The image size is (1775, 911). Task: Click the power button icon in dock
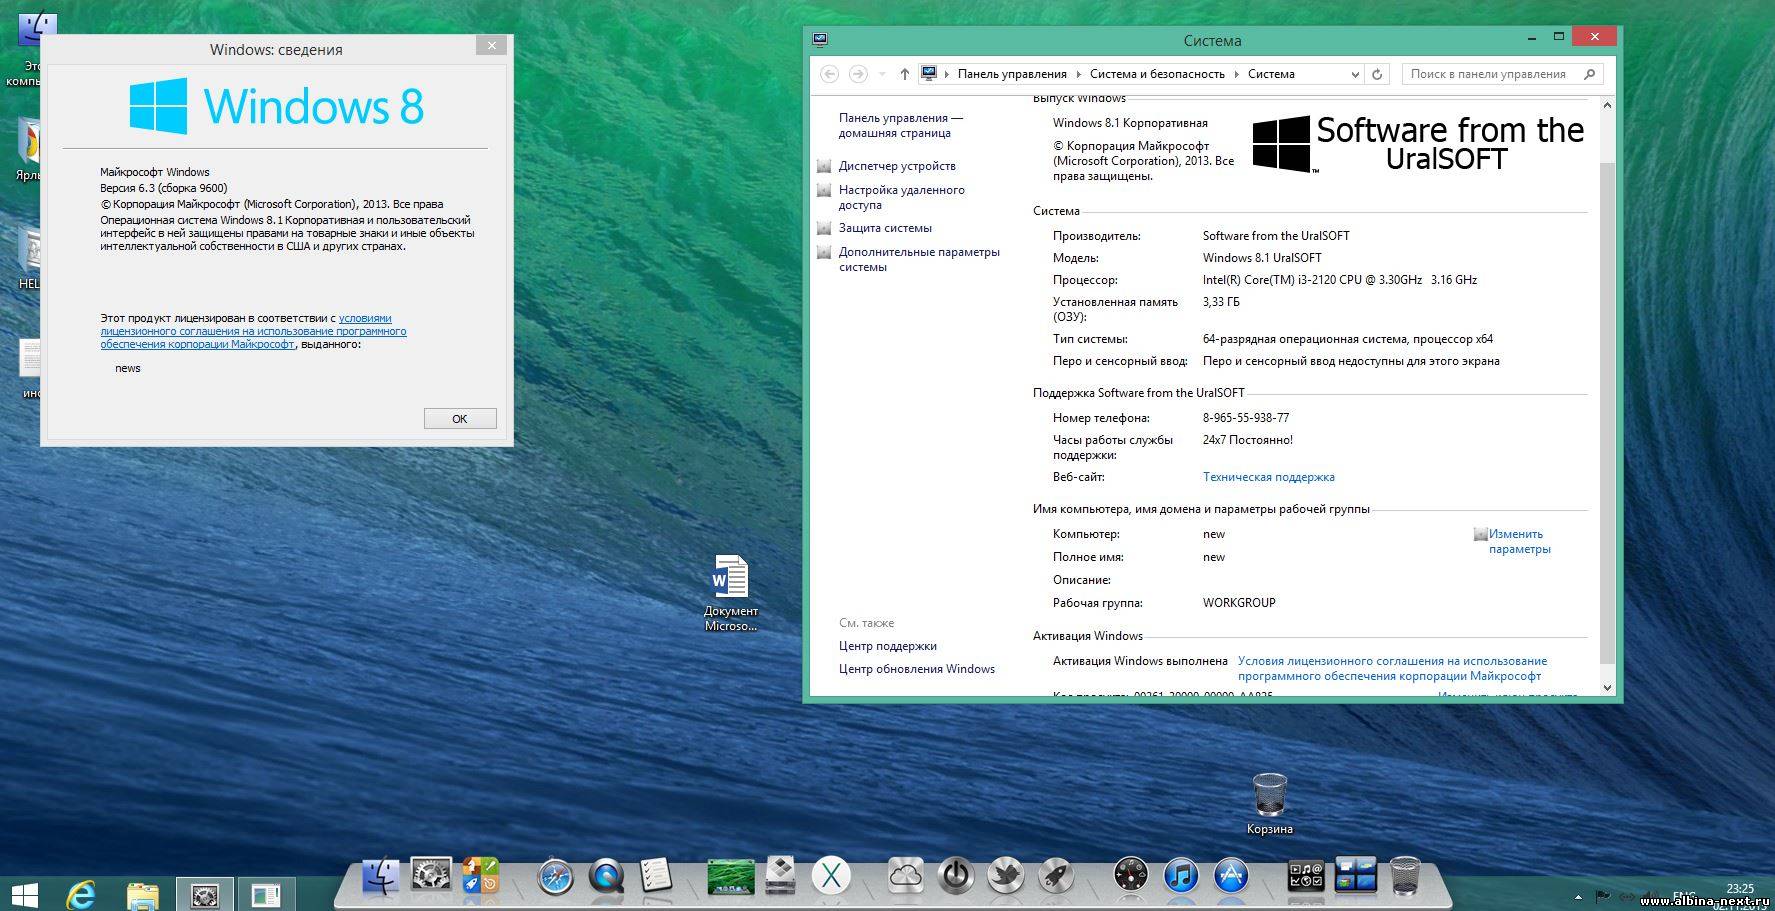[x=956, y=877]
